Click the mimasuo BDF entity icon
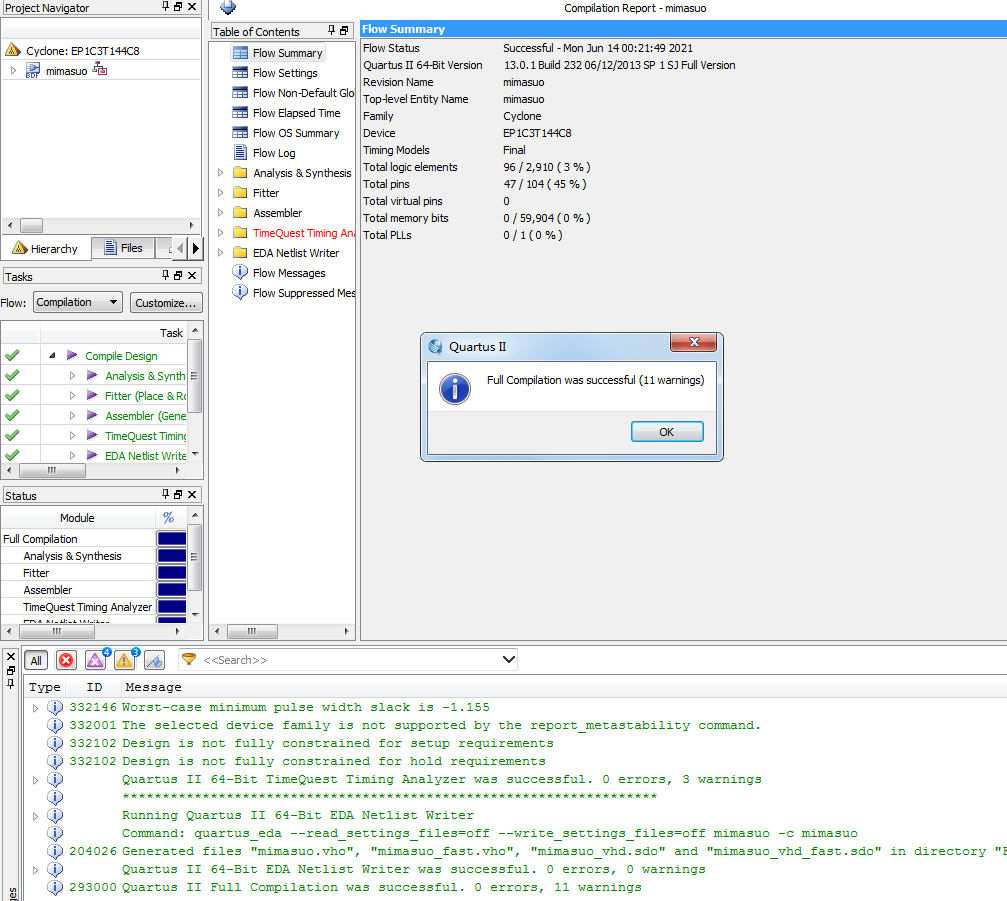This screenshot has width=1007, height=901. click(x=33, y=71)
